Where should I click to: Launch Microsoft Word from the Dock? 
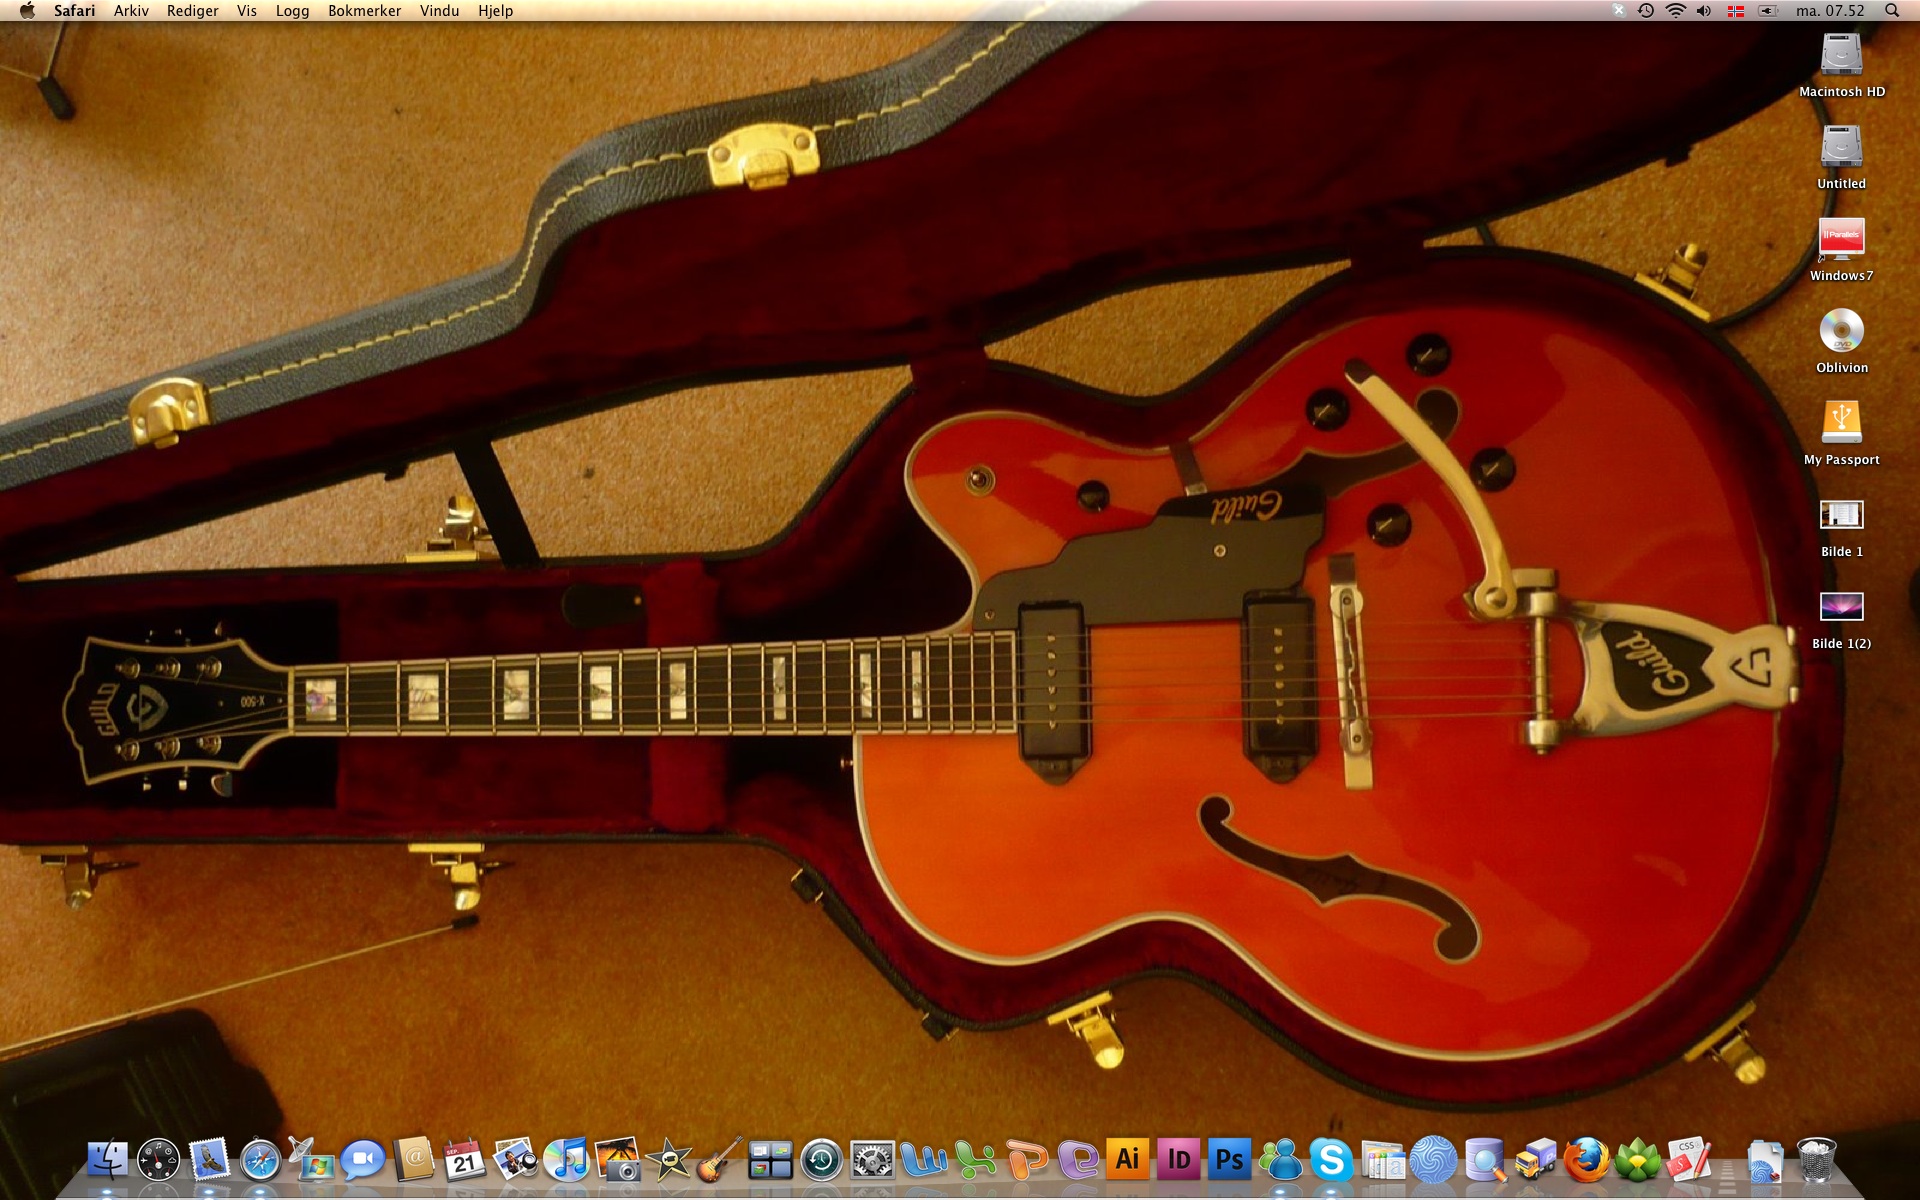tap(923, 1160)
